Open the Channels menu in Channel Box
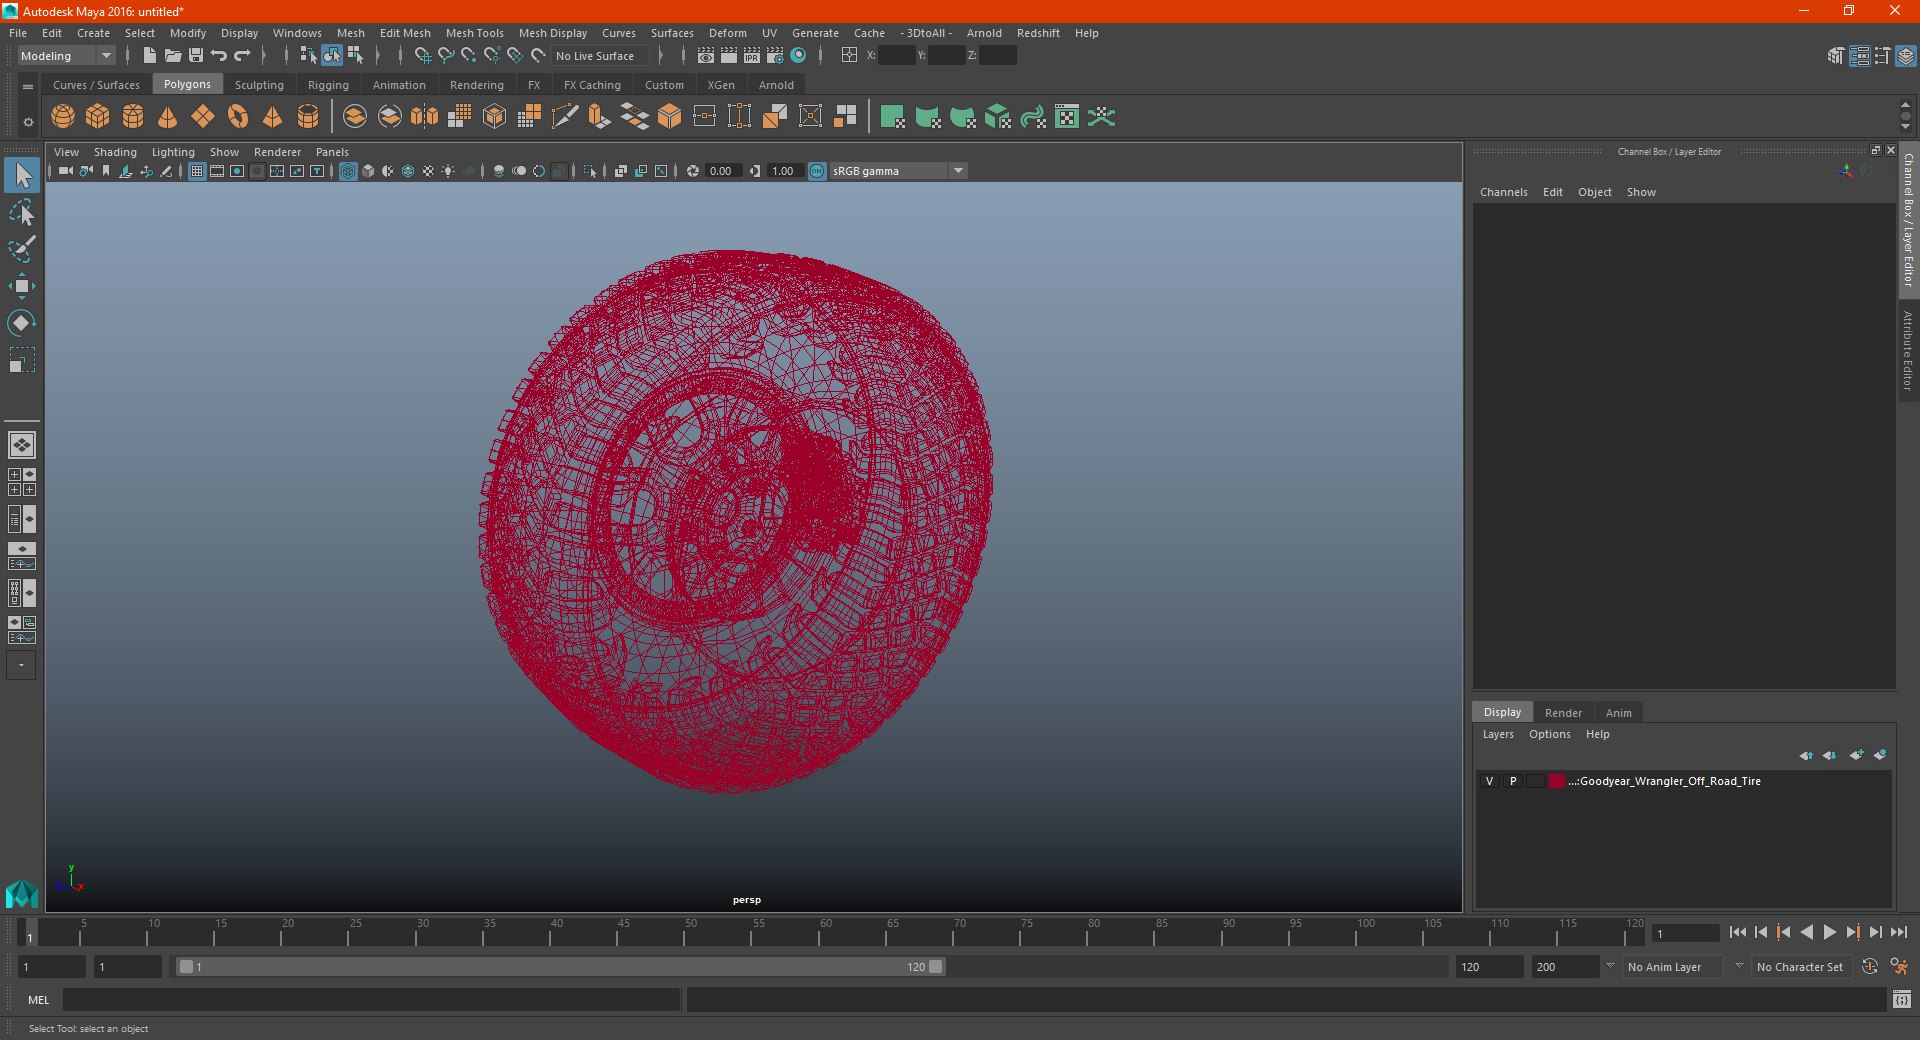This screenshot has height=1040, width=1920. pyautogui.click(x=1503, y=192)
